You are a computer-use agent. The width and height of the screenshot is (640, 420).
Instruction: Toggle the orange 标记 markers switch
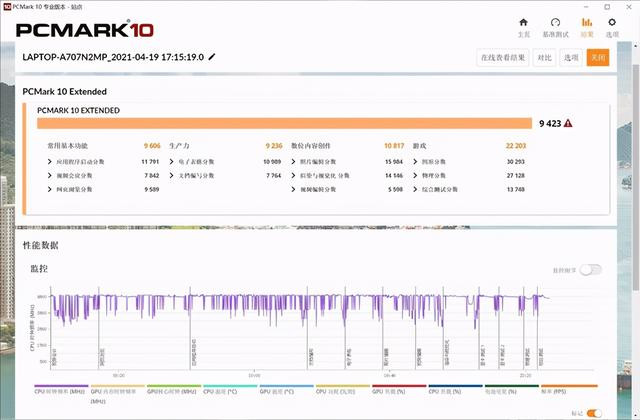594,413
